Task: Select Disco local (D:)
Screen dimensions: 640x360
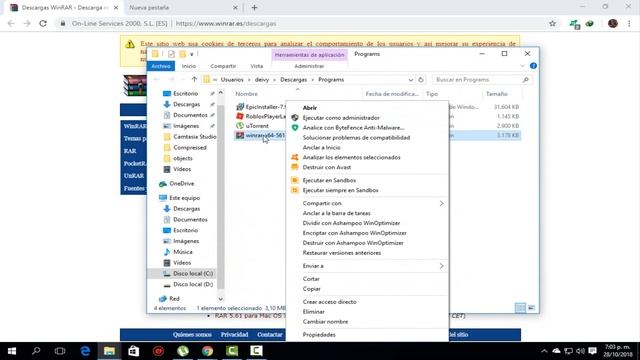Action: 193,284
